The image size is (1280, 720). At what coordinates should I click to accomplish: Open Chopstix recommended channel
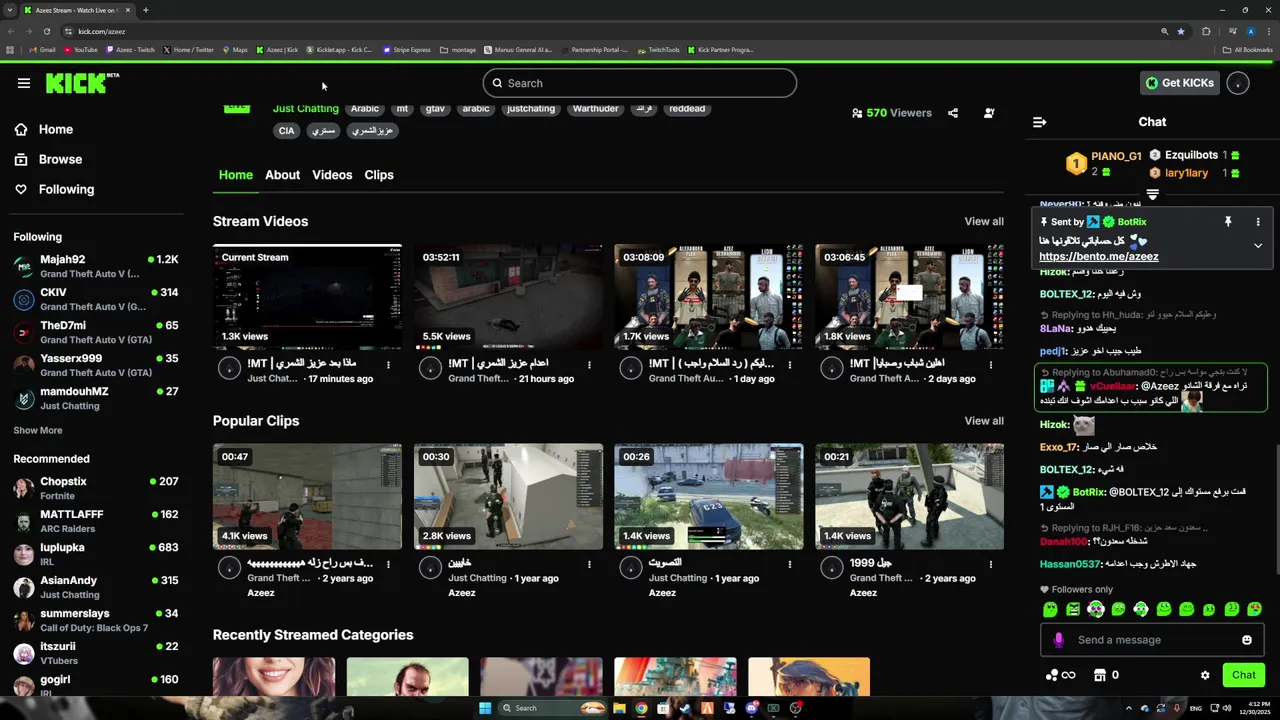[x=96, y=488]
